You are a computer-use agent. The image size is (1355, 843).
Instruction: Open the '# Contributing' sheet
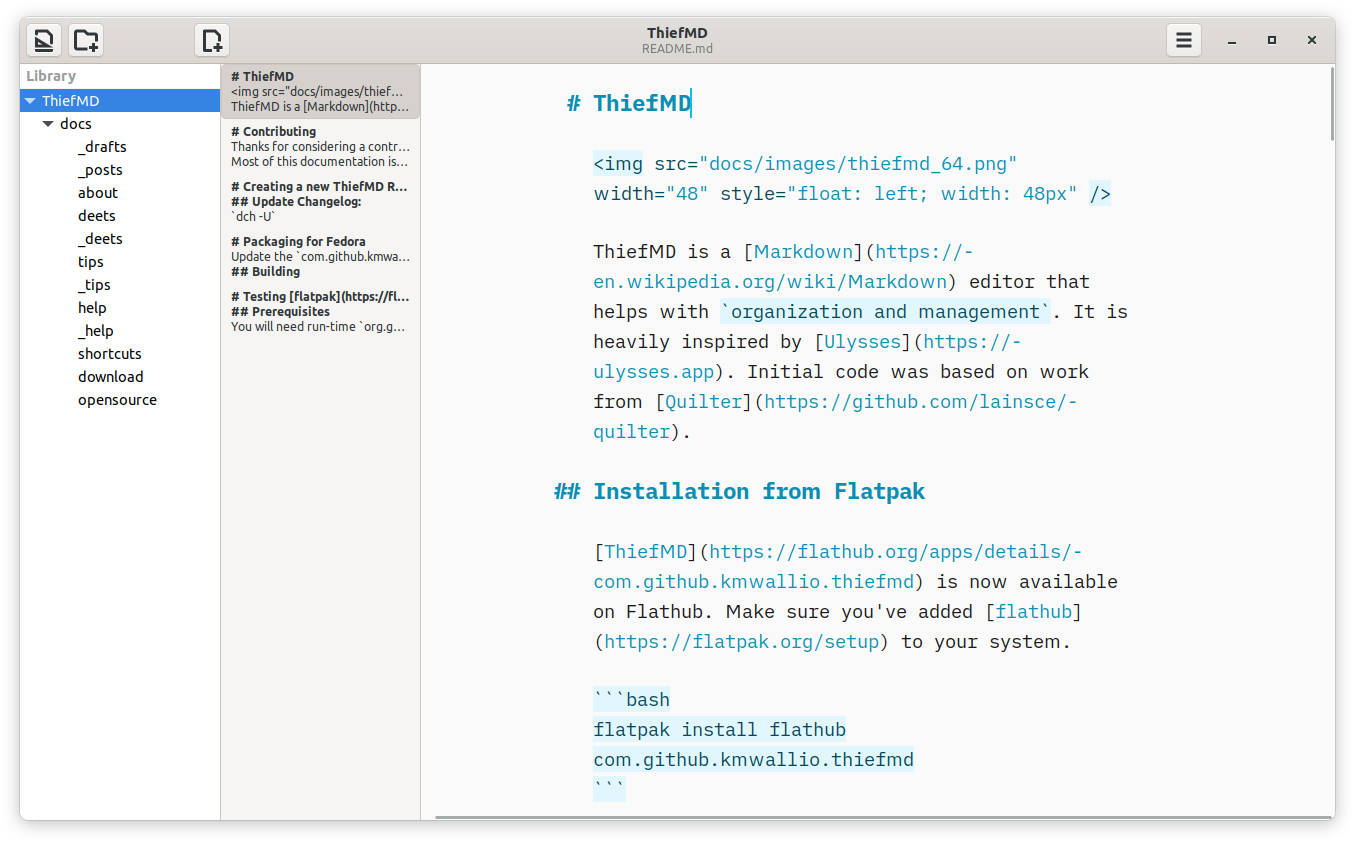320,146
